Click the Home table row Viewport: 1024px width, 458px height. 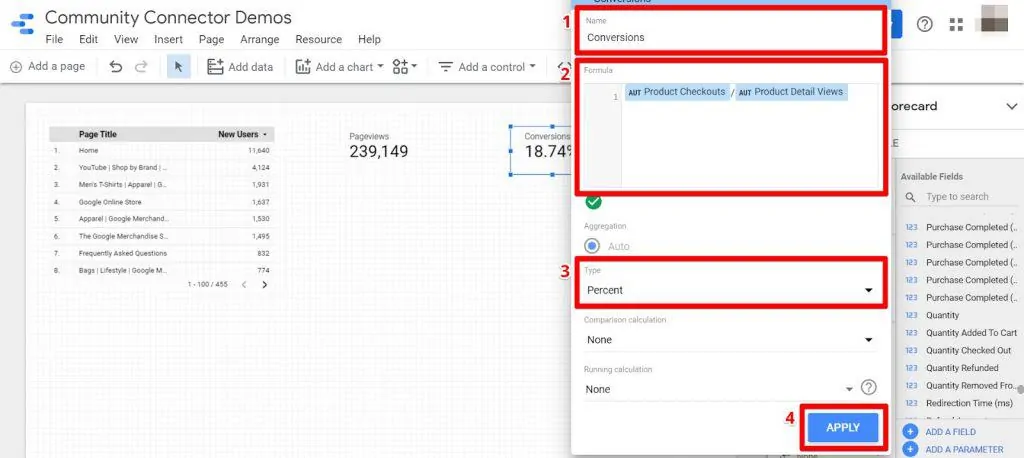coord(162,150)
